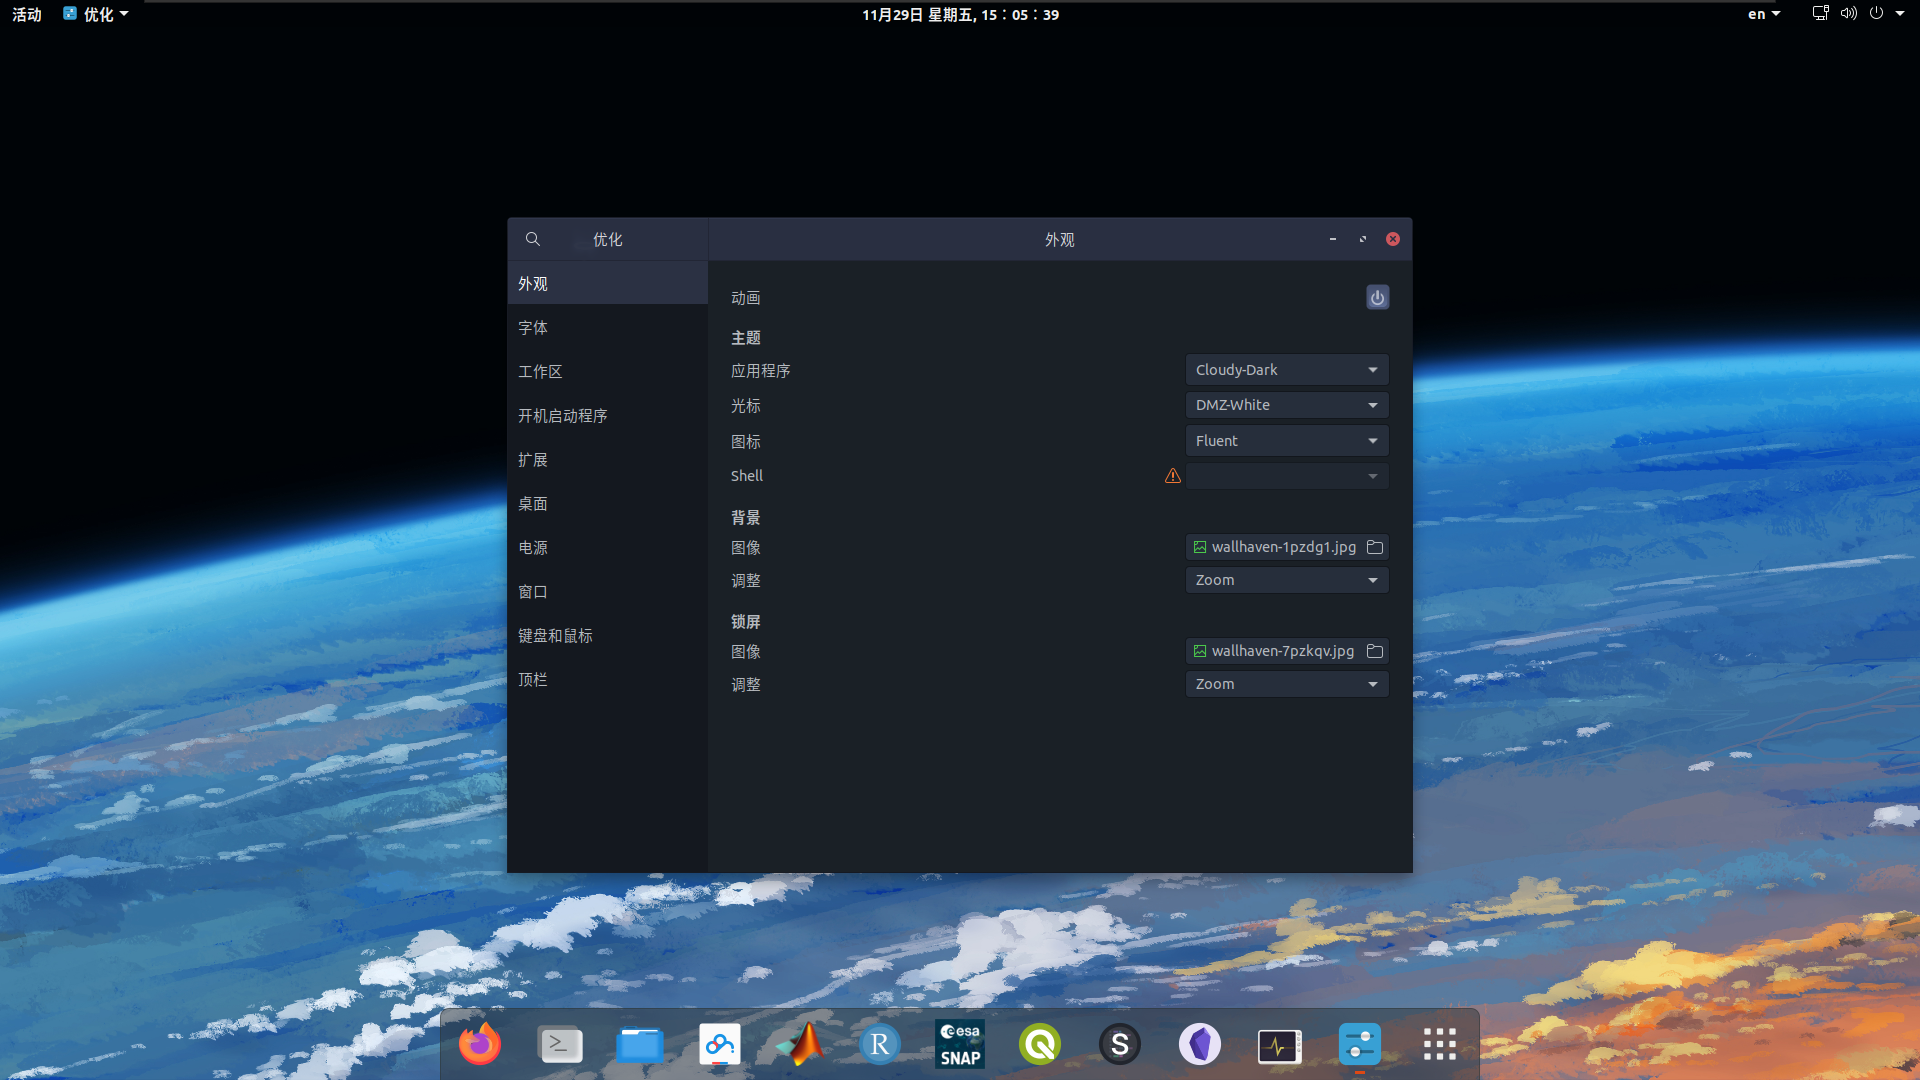Image resolution: width=1920 pixels, height=1080 pixels.
Task: Maximize the Tweaks window
Action: coord(1363,239)
